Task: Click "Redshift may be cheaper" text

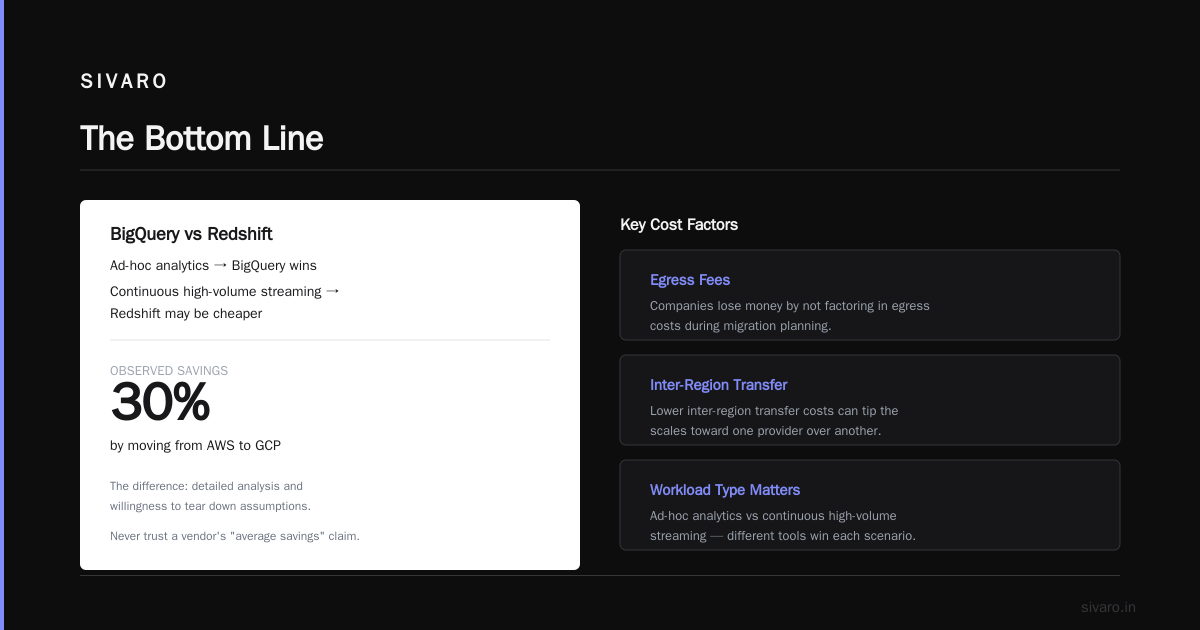Action: point(186,313)
